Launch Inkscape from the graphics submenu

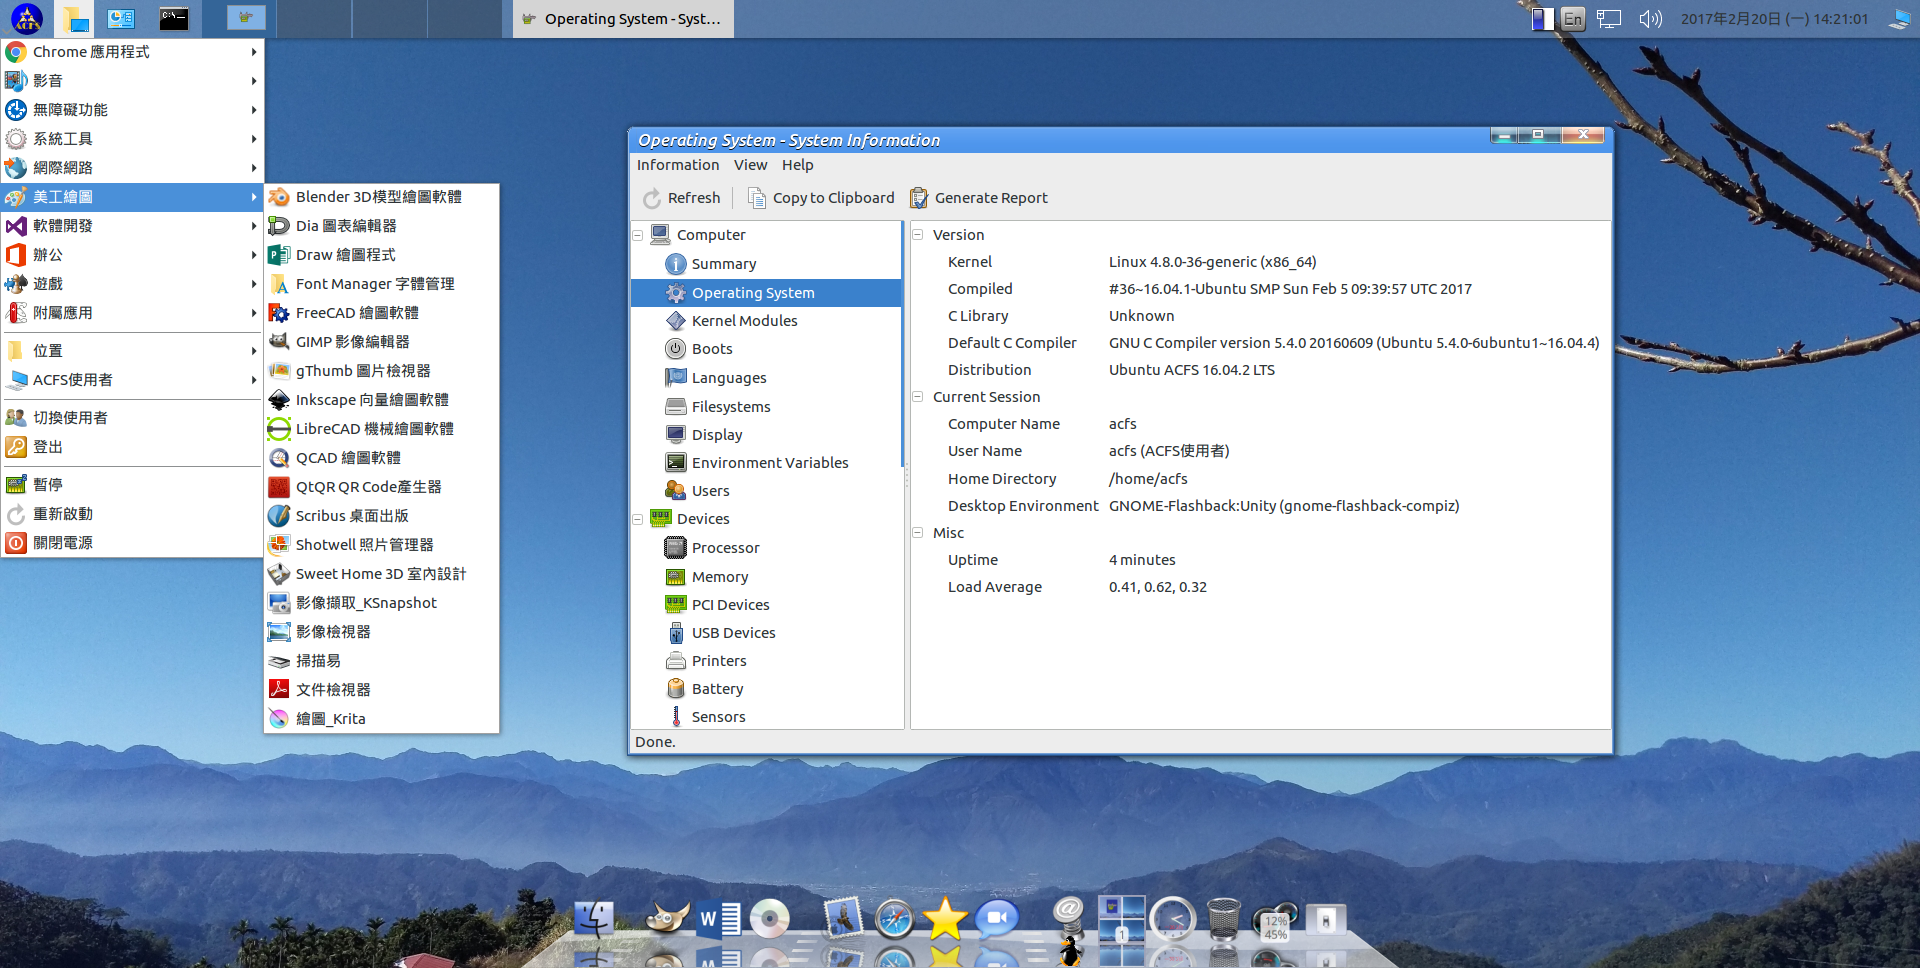(371, 400)
